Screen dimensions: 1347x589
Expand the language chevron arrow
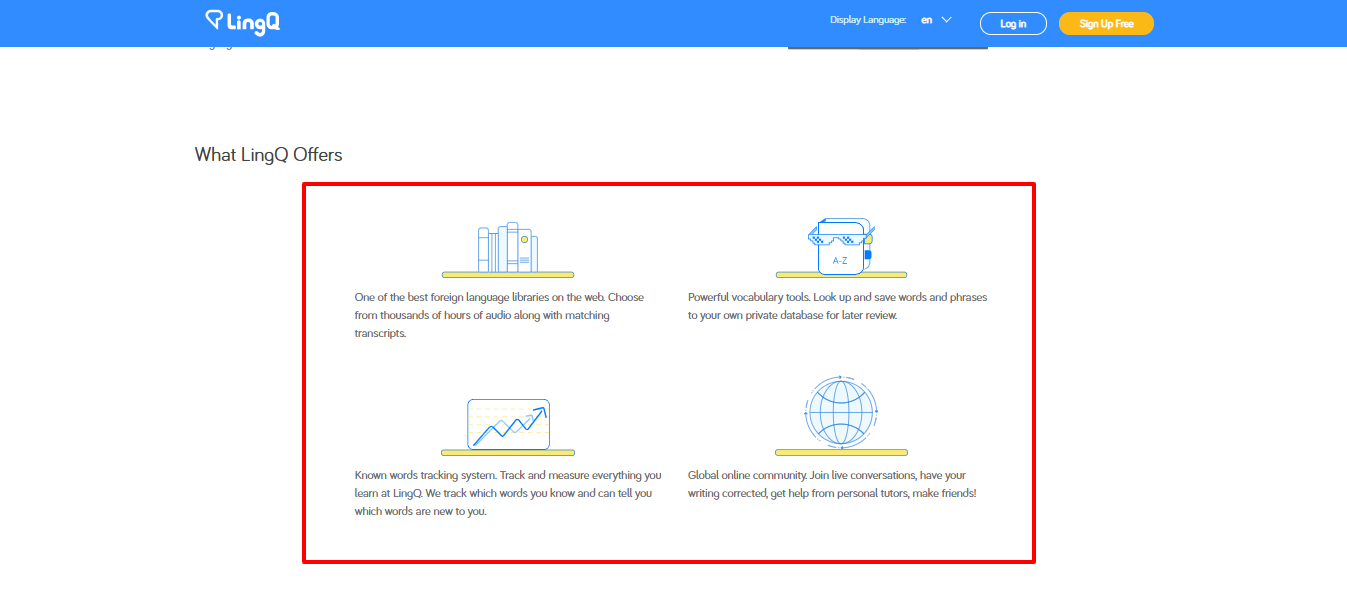(946, 20)
